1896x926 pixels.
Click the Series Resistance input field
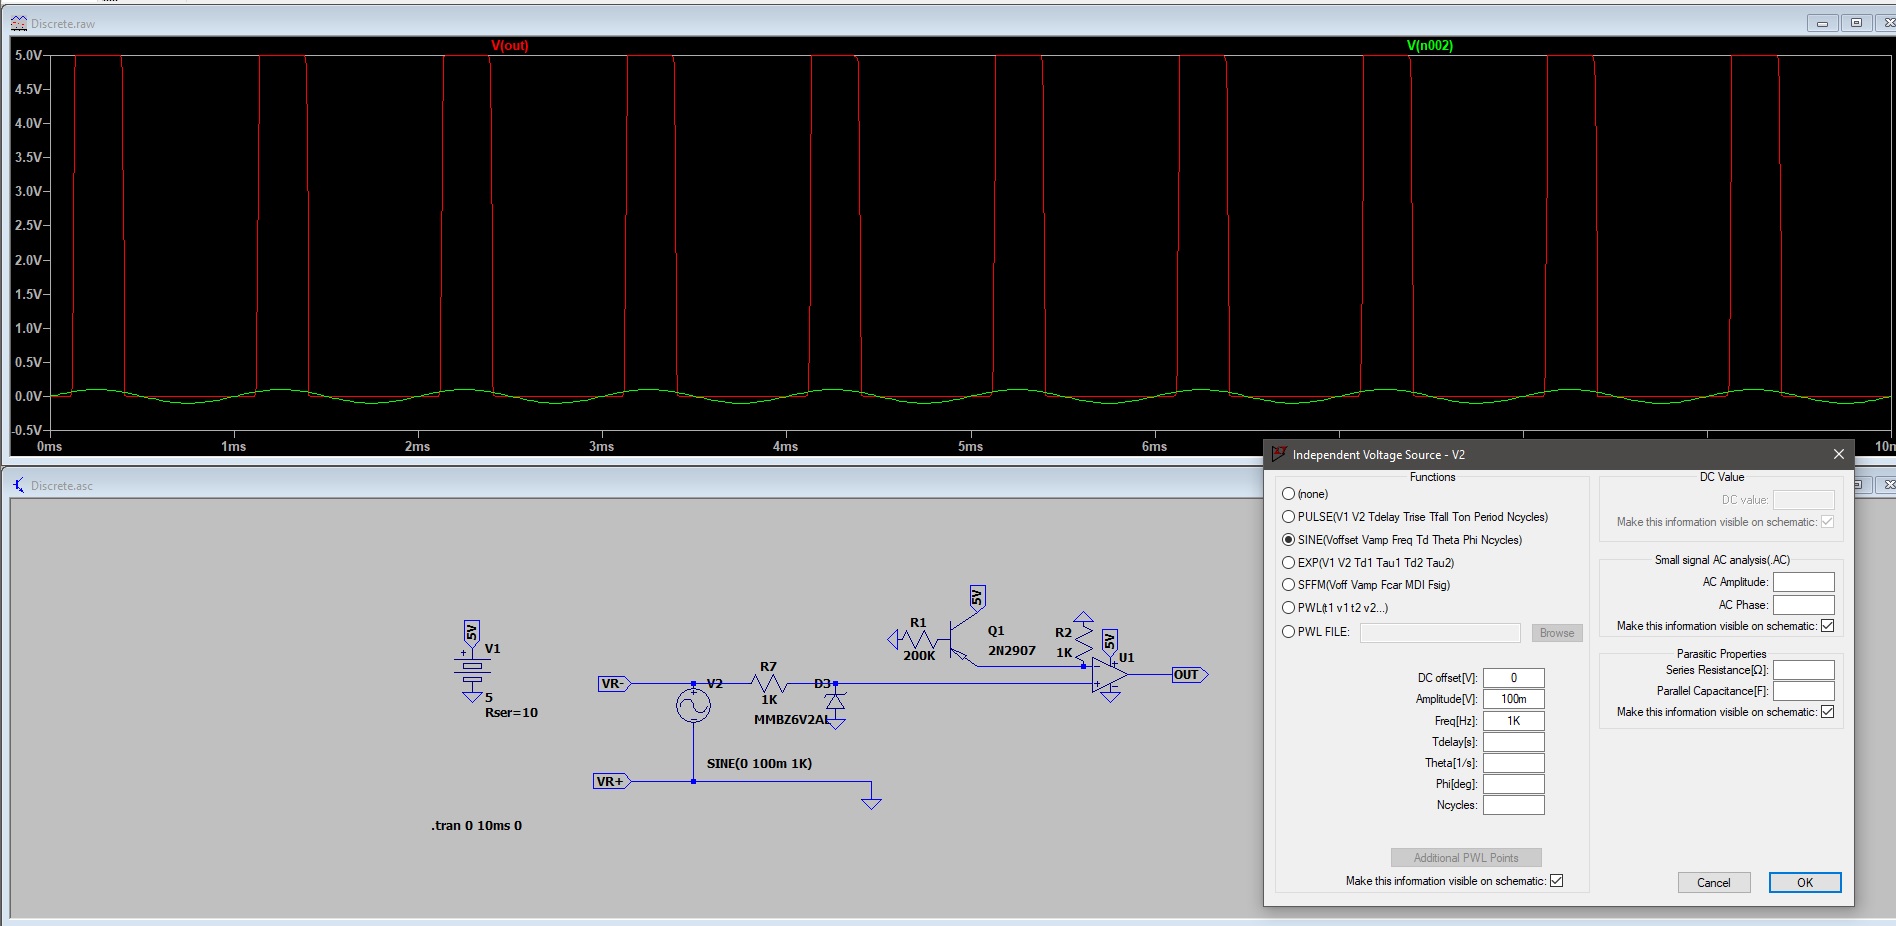pyautogui.click(x=1803, y=670)
